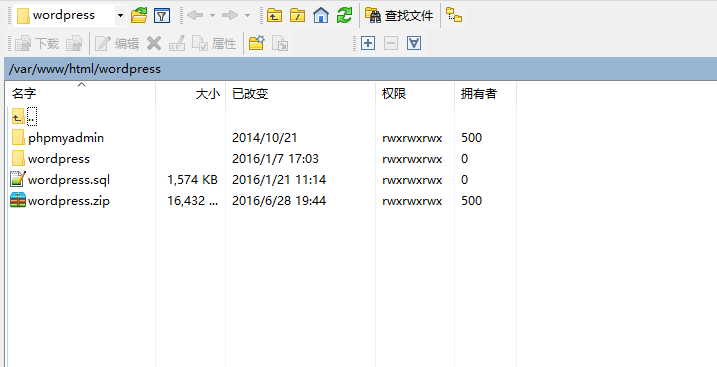This screenshot has height=367, width=717.
Task: Go to root directory toolbar icon
Action: 298,16
